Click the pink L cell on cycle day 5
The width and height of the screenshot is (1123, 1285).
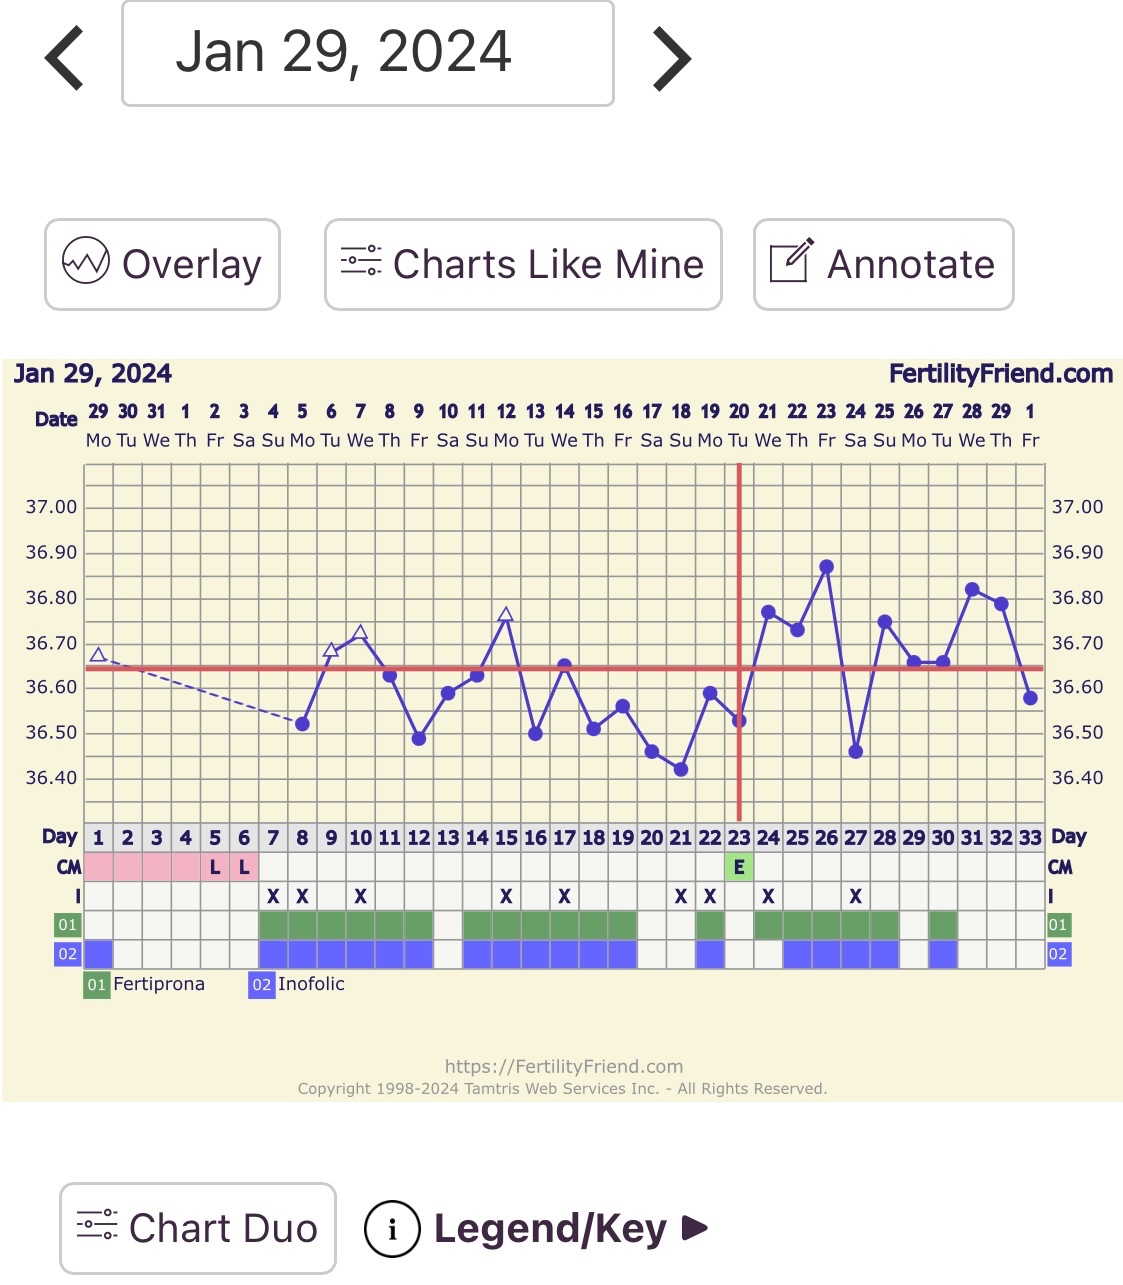(214, 867)
